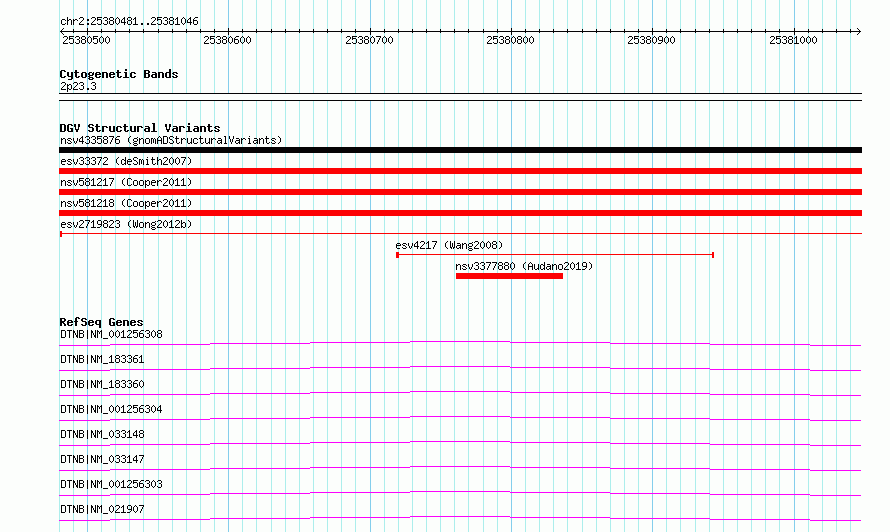Image resolution: width=890 pixels, height=532 pixels.
Task: Click ruler position label 25380800
Action: tap(510, 40)
